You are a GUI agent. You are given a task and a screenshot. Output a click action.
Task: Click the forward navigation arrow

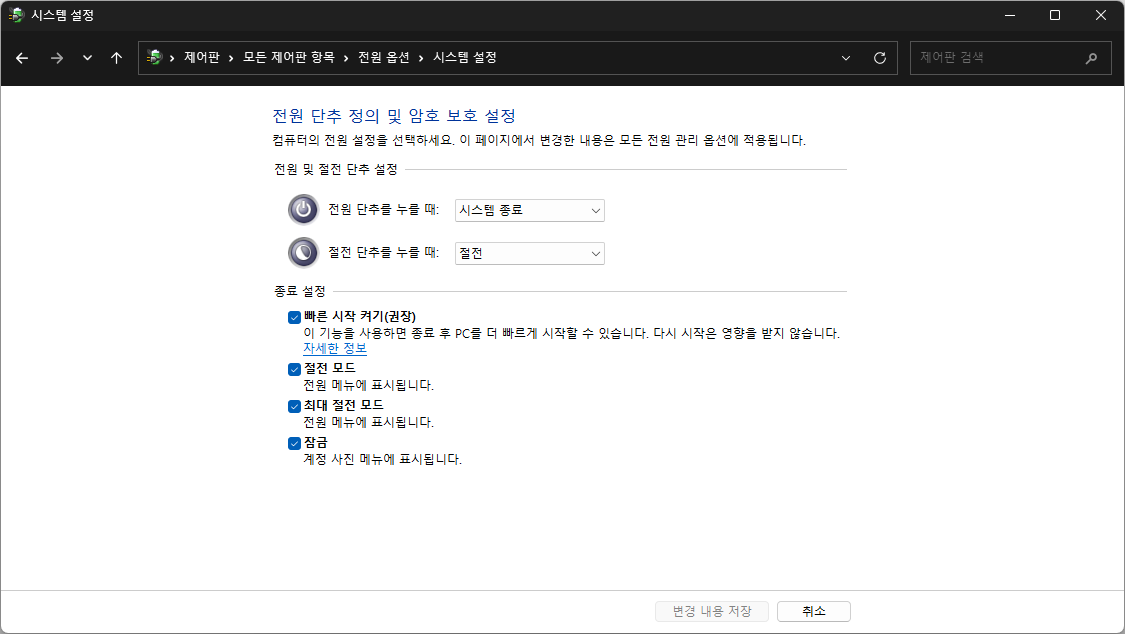pos(57,58)
